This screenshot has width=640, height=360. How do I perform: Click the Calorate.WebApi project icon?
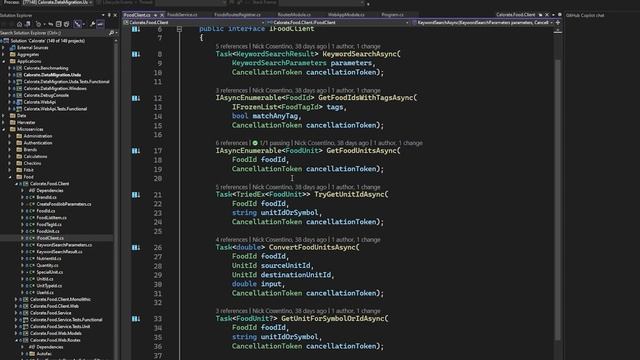click(19, 102)
